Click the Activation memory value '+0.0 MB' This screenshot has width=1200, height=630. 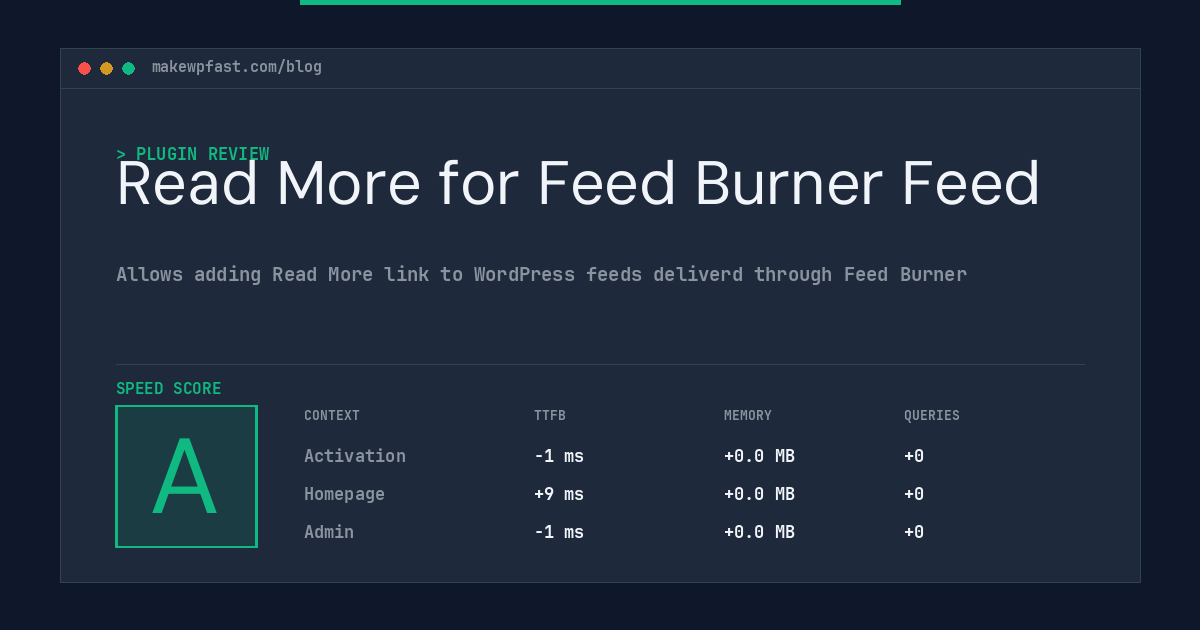(x=759, y=456)
